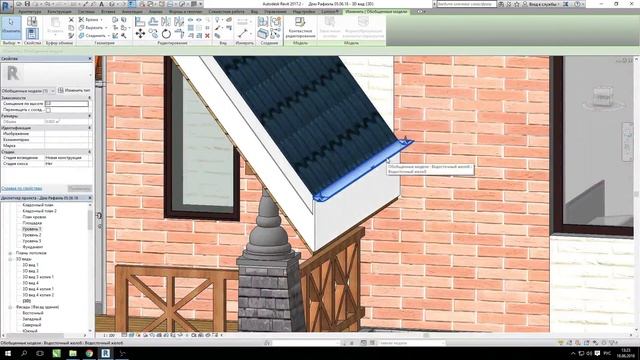Open the Вставка ribbon tab

coord(108,12)
